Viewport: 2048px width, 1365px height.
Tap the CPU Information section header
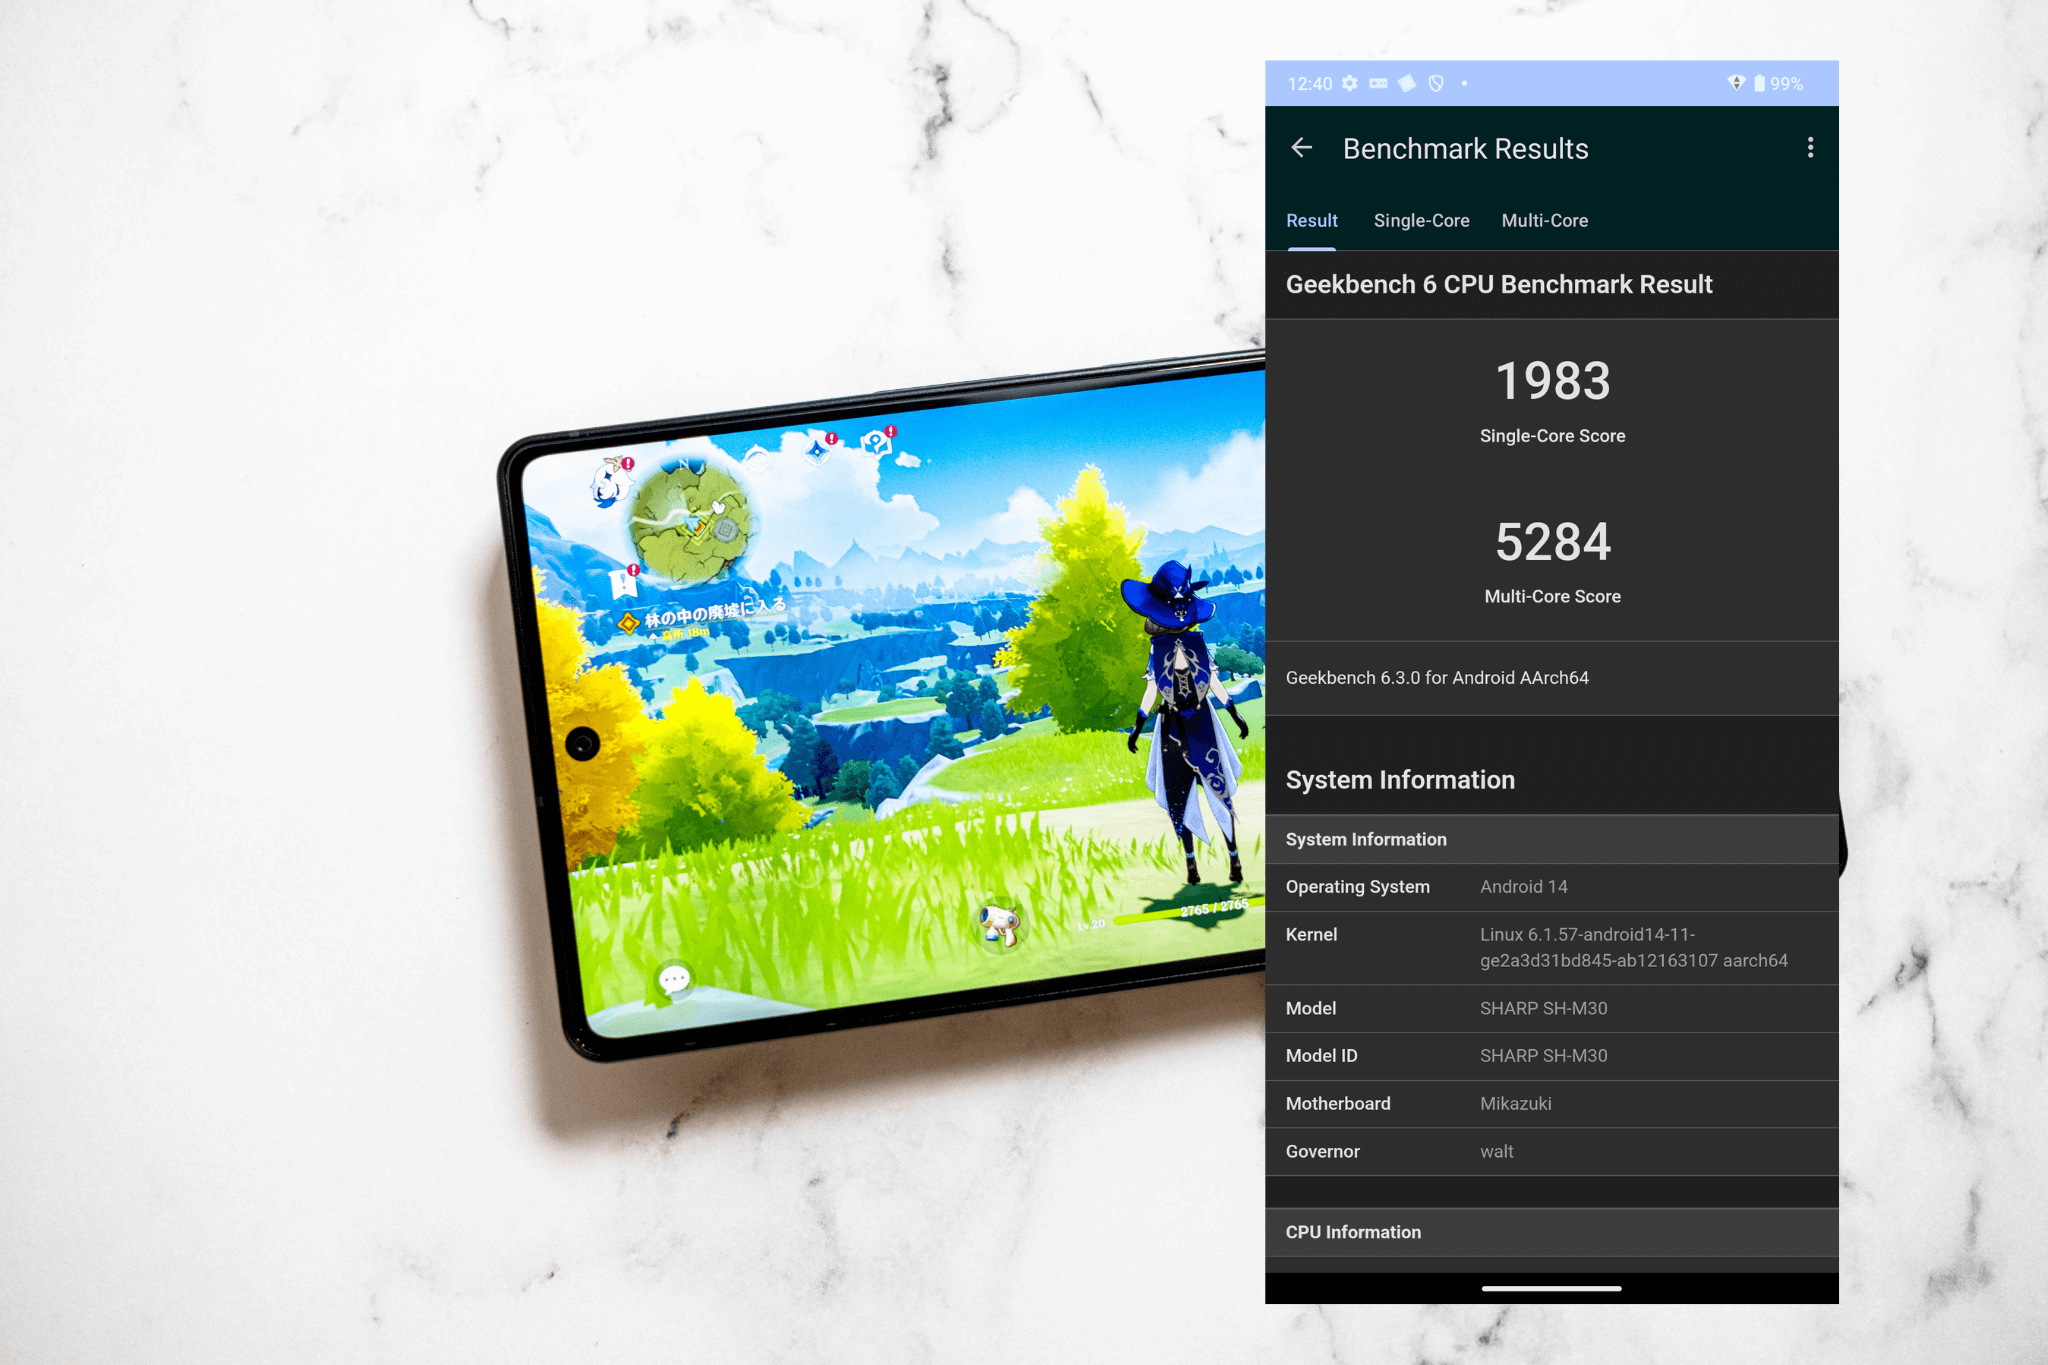point(1551,1233)
